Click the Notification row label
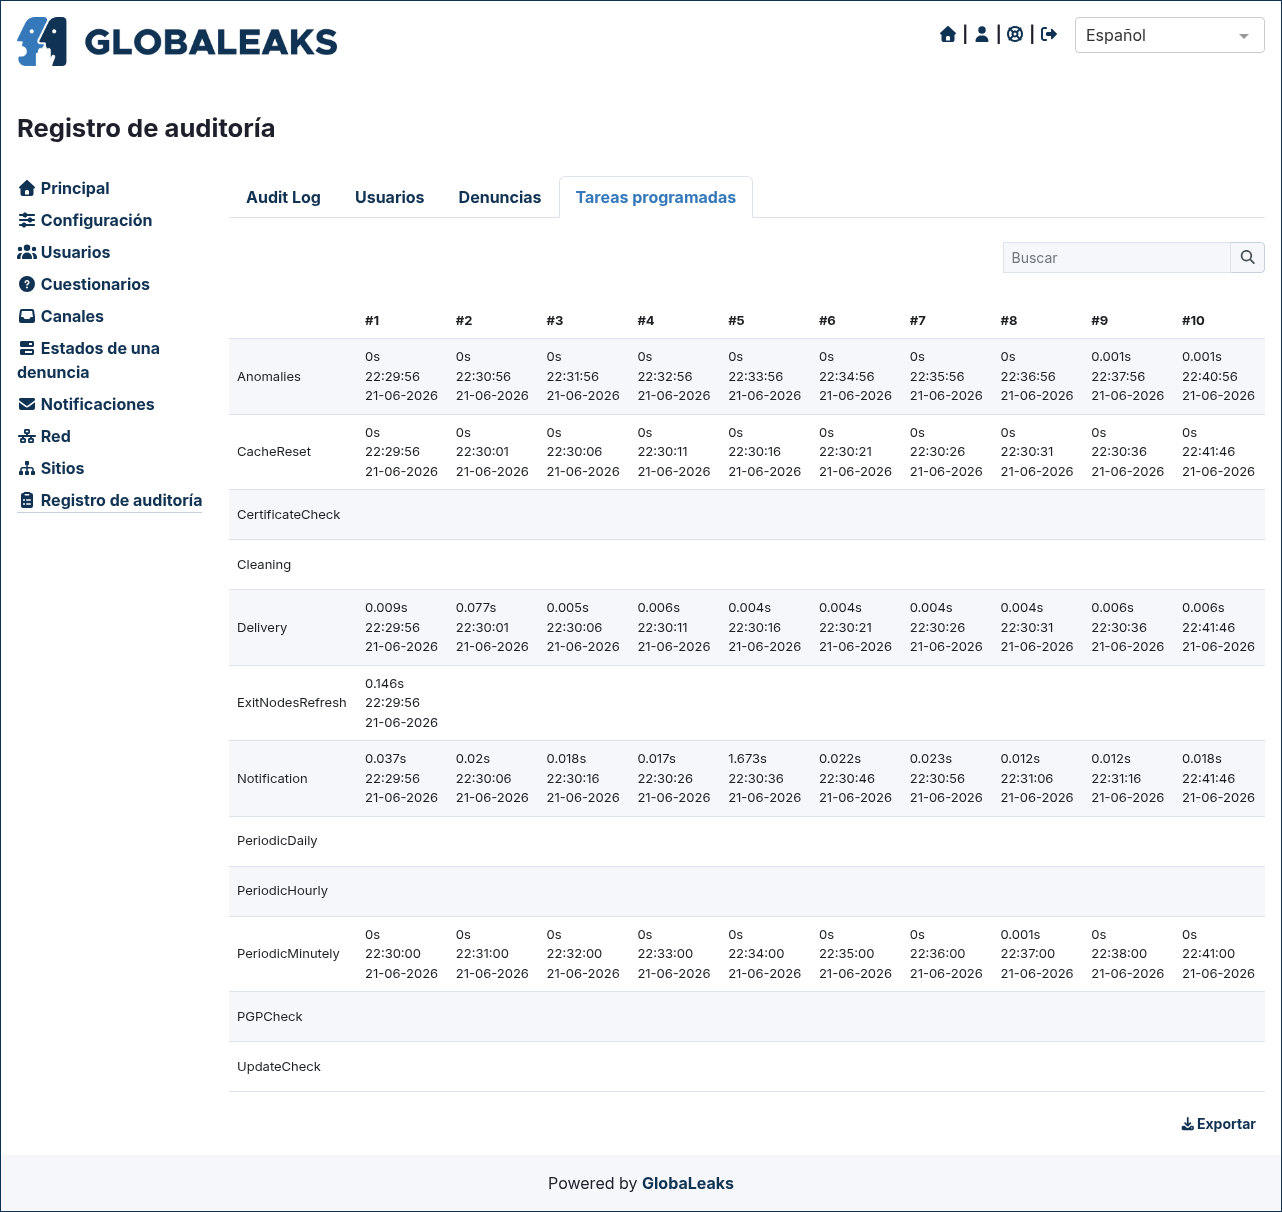This screenshot has width=1282, height=1212. pyautogui.click(x=272, y=778)
